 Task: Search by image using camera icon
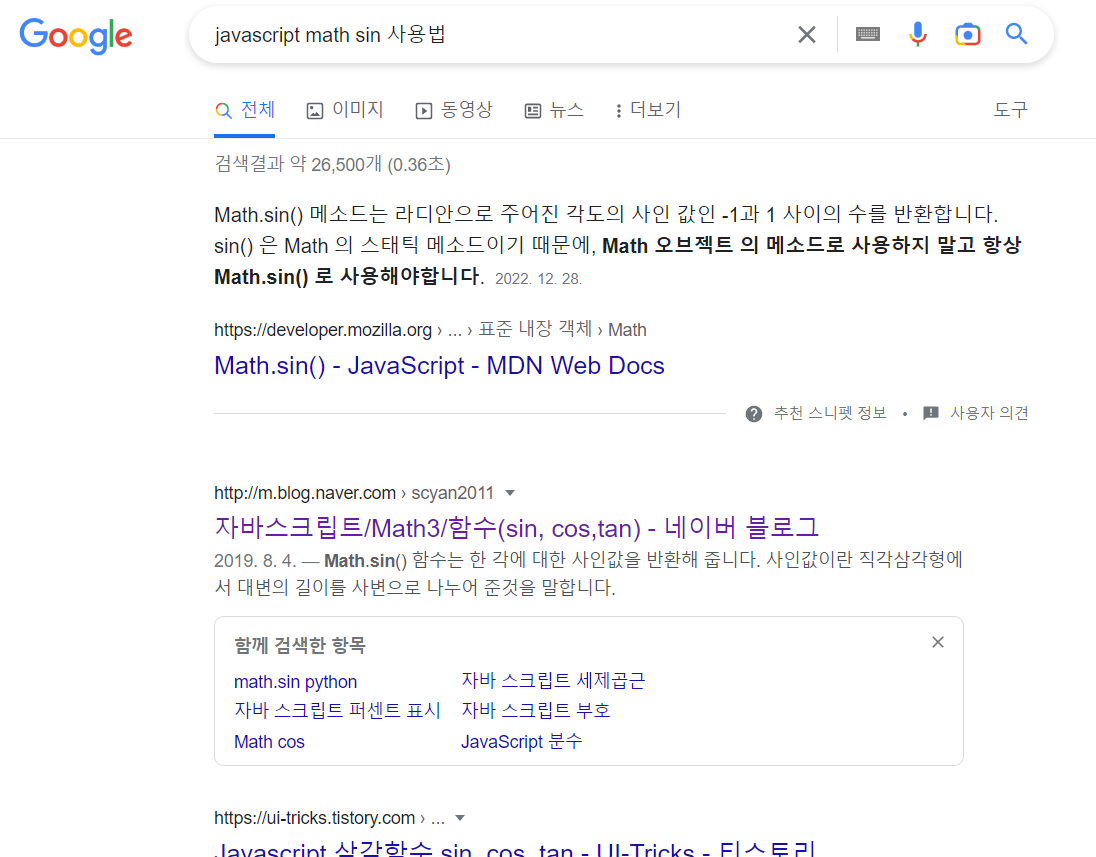pos(967,34)
